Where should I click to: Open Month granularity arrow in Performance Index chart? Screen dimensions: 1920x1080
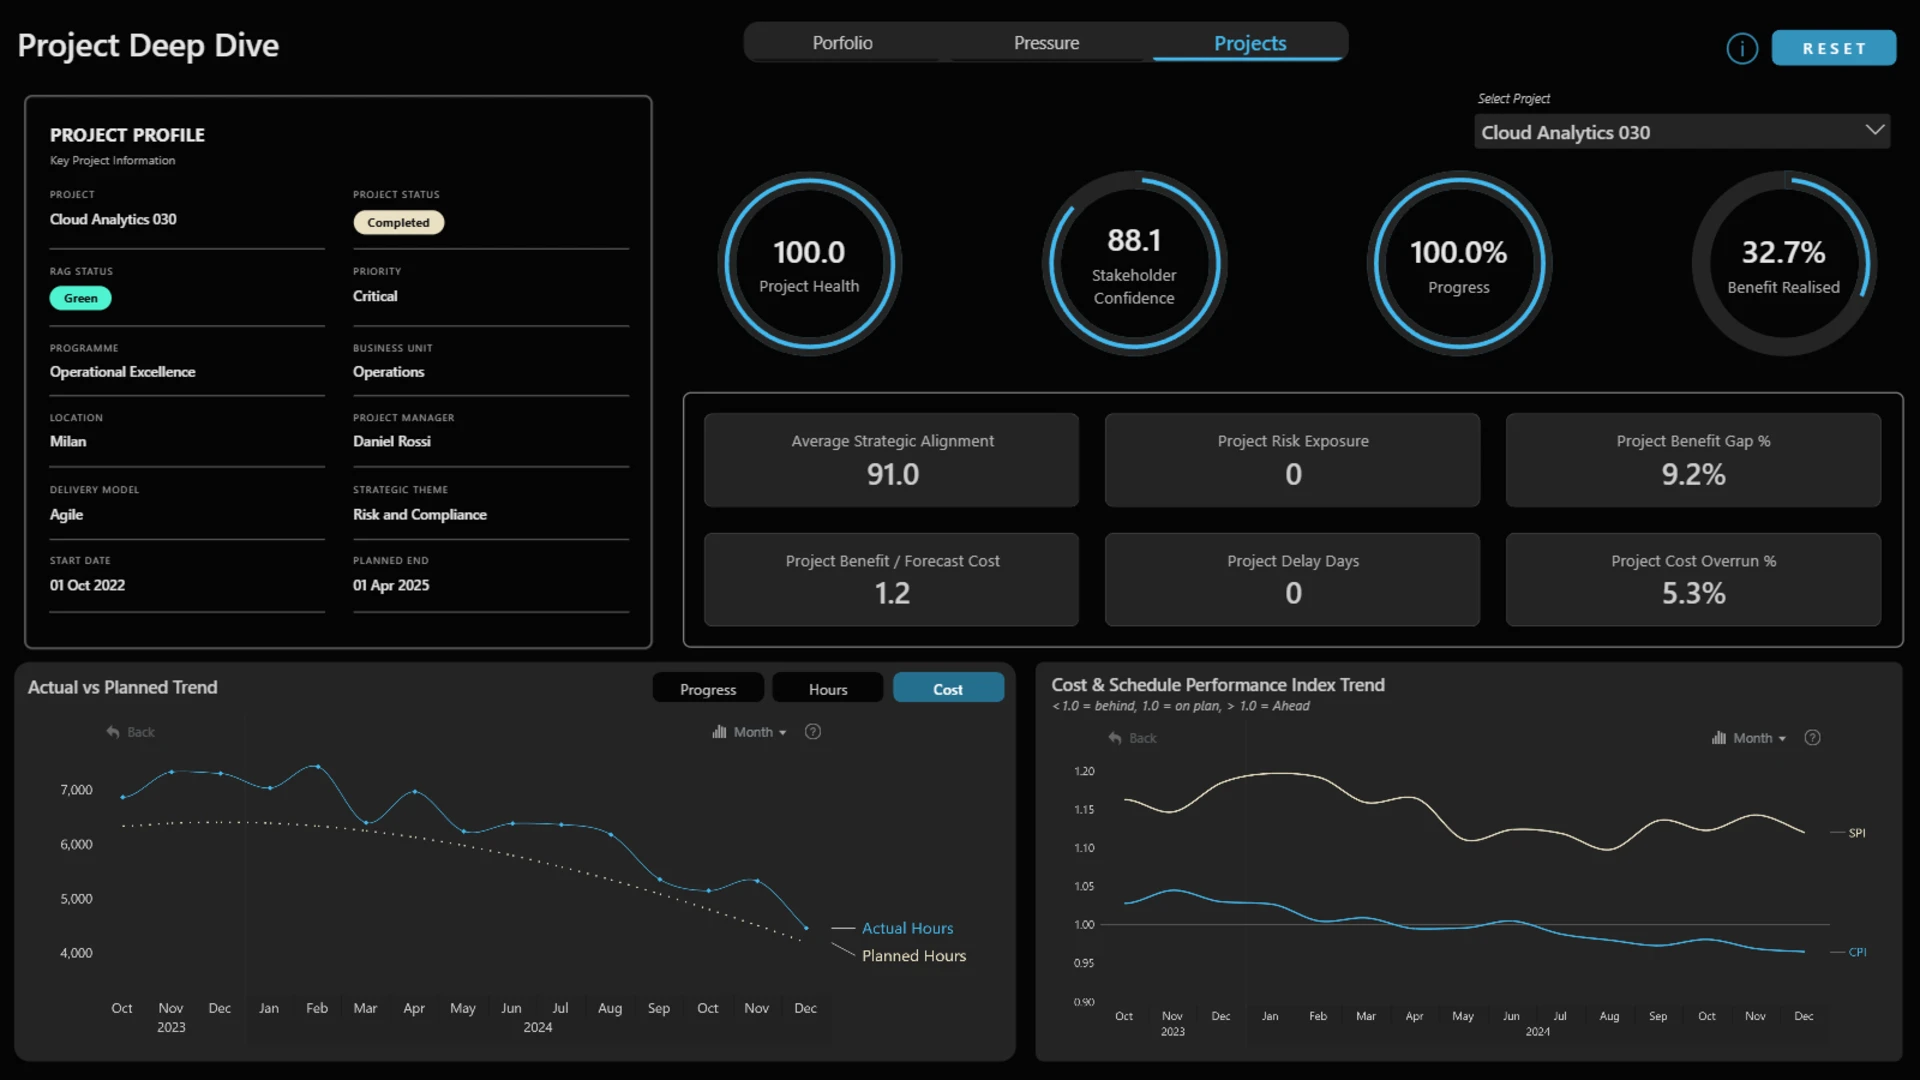coord(1782,739)
